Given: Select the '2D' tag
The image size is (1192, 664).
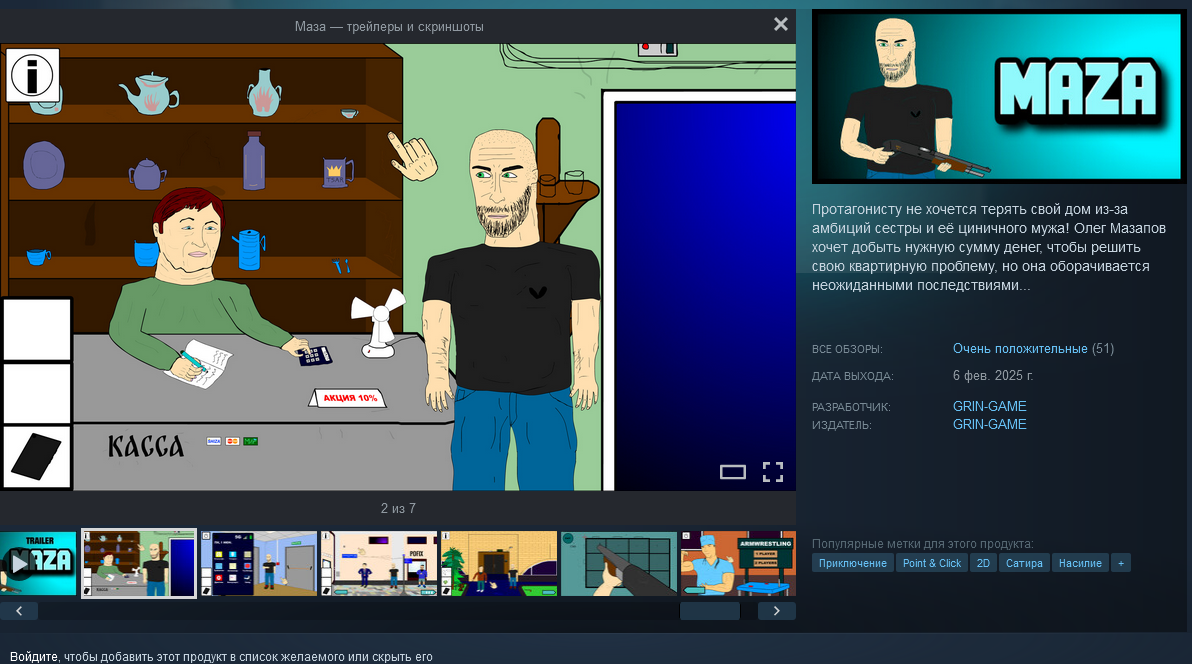Looking at the screenshot, I should (983, 563).
